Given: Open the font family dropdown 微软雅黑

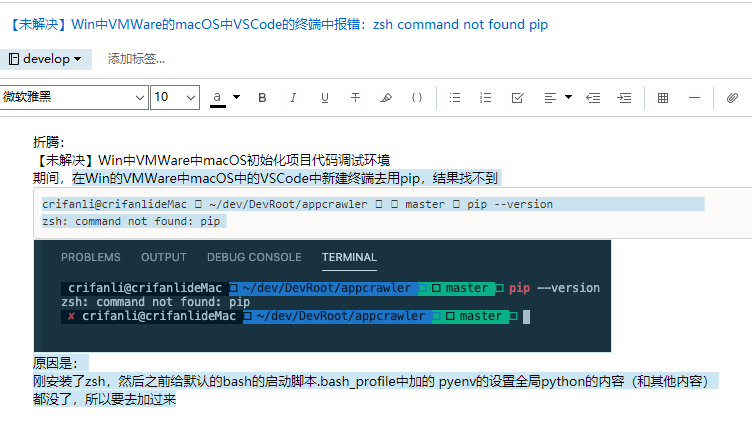Looking at the screenshot, I should (74, 97).
